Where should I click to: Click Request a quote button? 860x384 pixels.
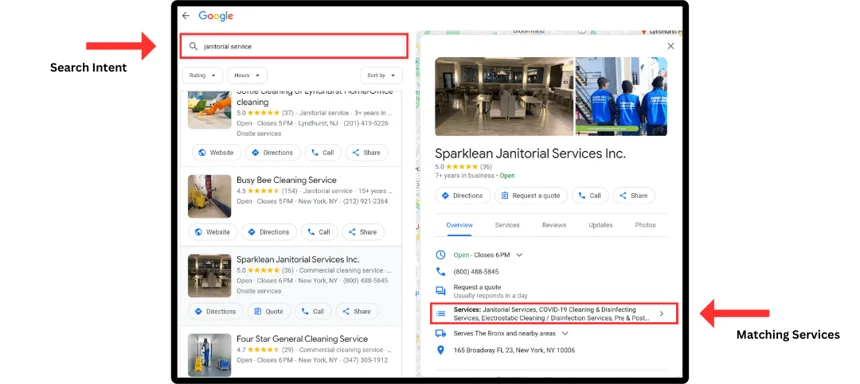[x=530, y=195]
